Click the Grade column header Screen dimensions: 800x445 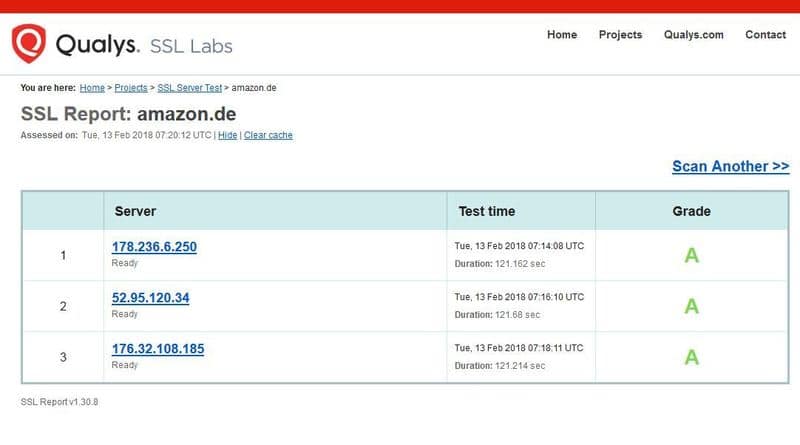(691, 211)
